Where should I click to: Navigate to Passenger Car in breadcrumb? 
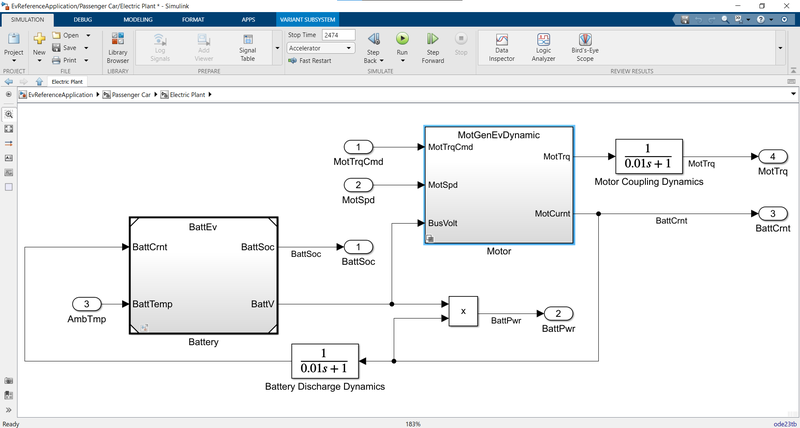click(131, 94)
